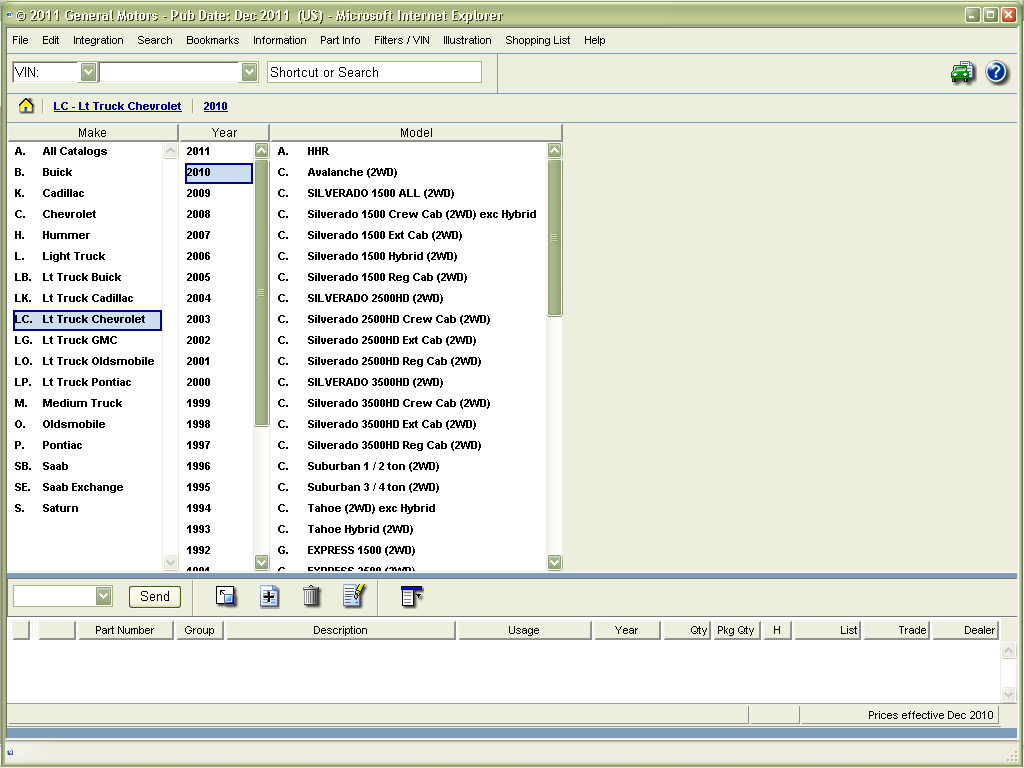1024x768 pixels.
Task: Click the Year column header
Action: (224, 133)
